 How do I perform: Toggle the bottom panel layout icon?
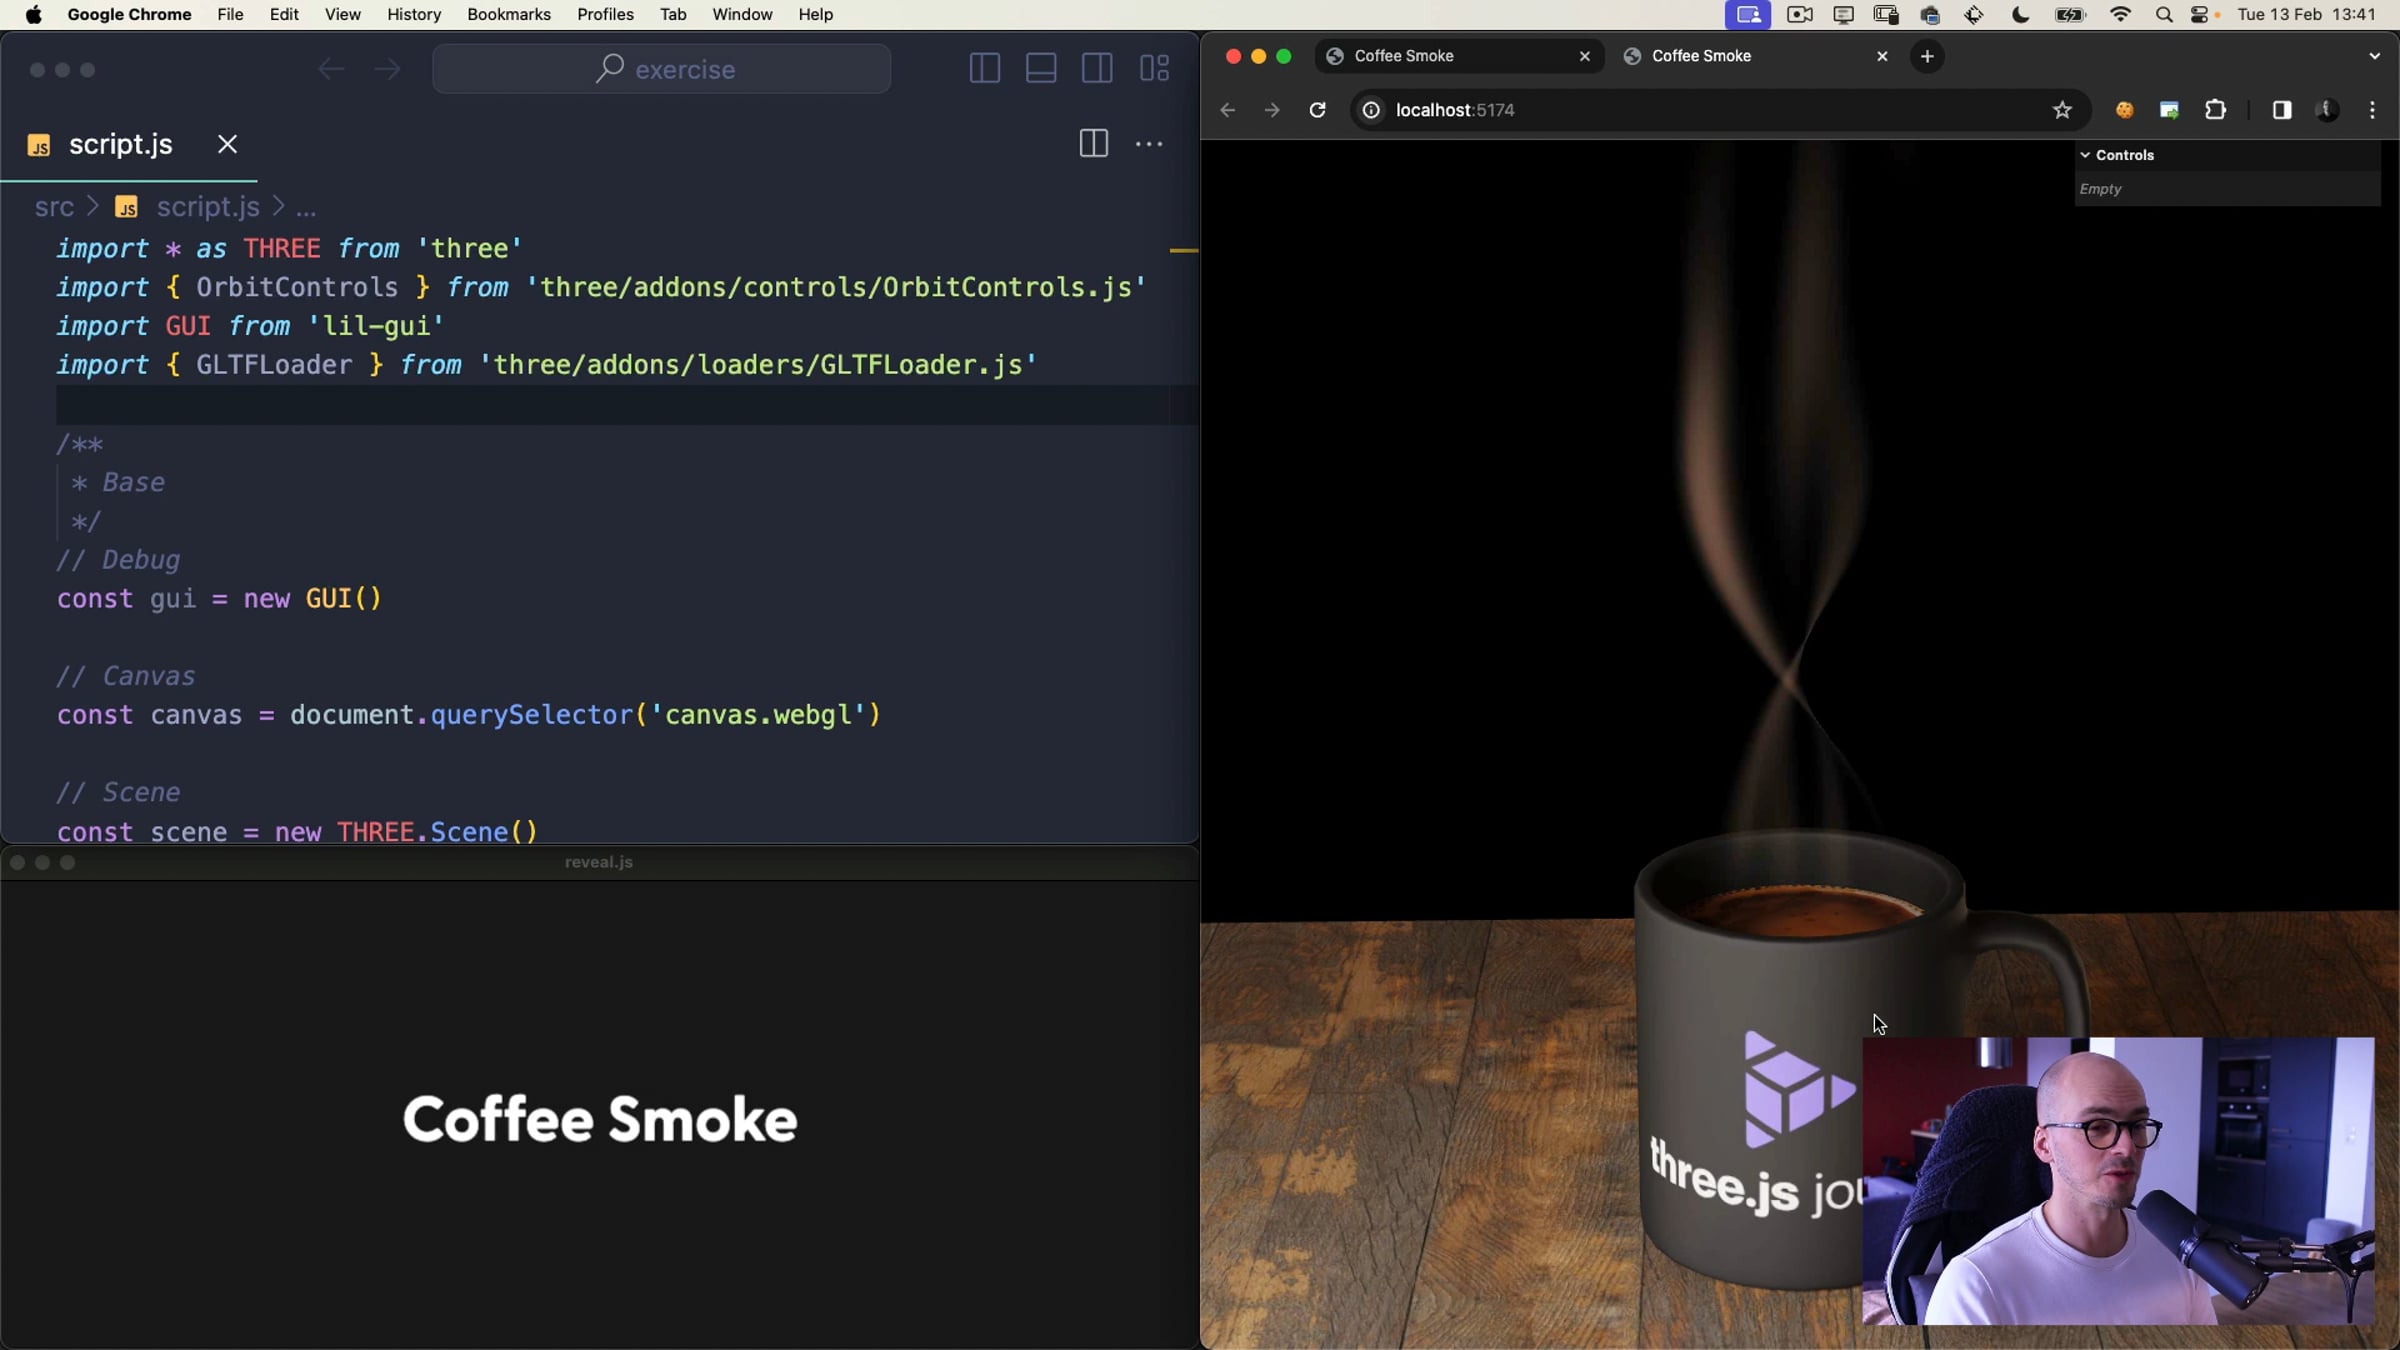pyautogui.click(x=1041, y=69)
